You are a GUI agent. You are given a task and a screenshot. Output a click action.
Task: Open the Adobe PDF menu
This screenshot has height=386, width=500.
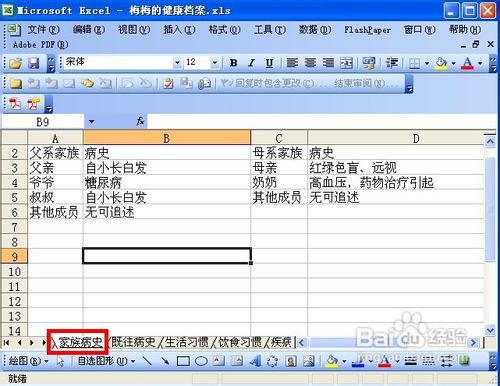point(41,44)
